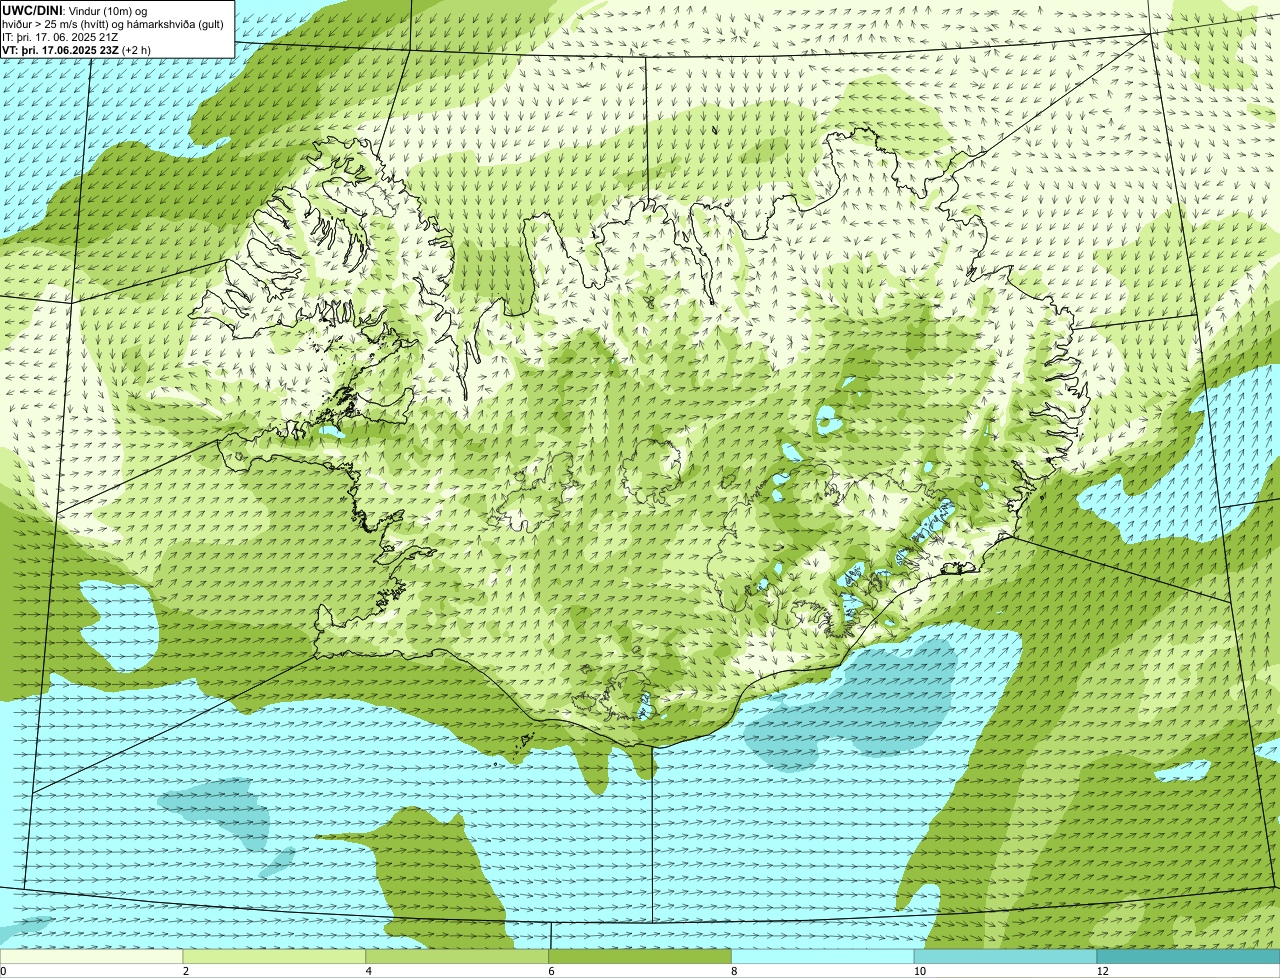Image resolution: width=1280 pixels, height=978 pixels.
Task: Click the light green 2–4 legend swatch
Action: (274, 957)
